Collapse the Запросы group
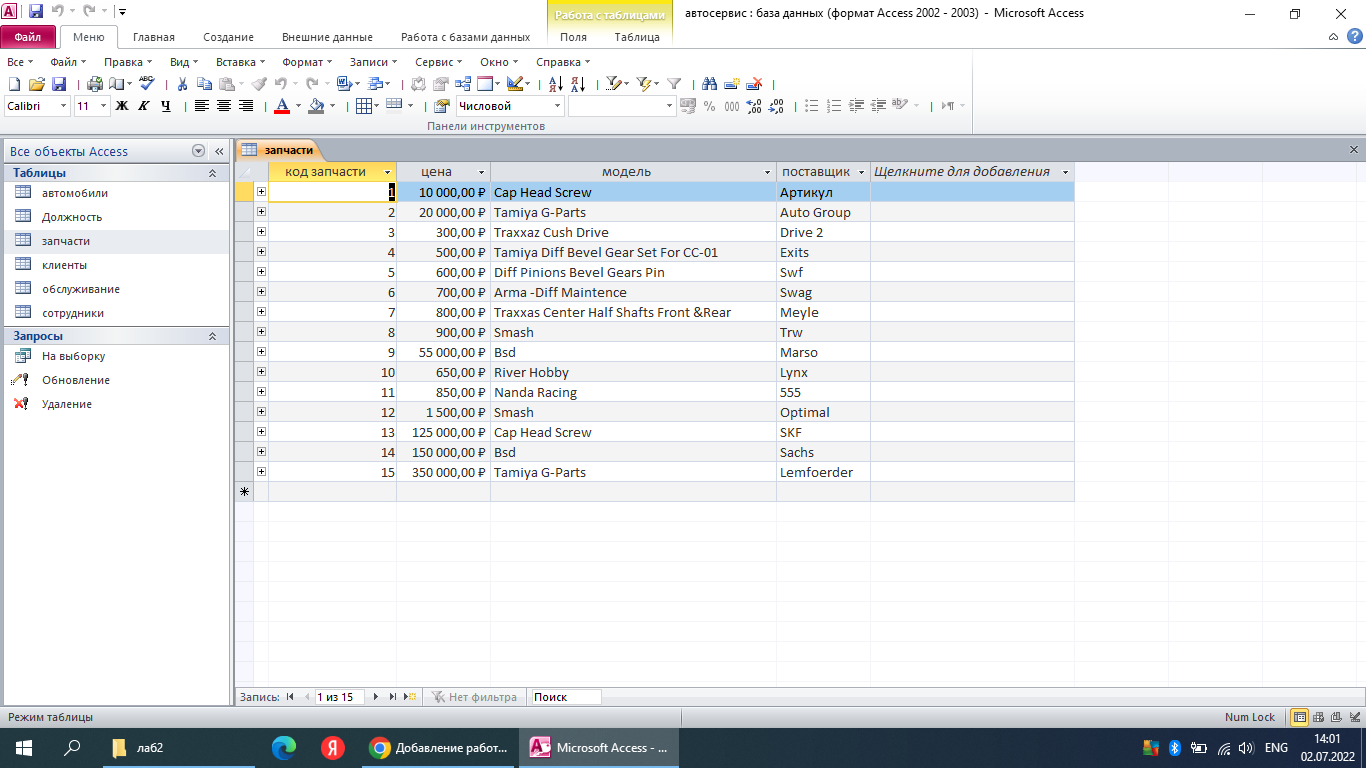 click(212, 337)
